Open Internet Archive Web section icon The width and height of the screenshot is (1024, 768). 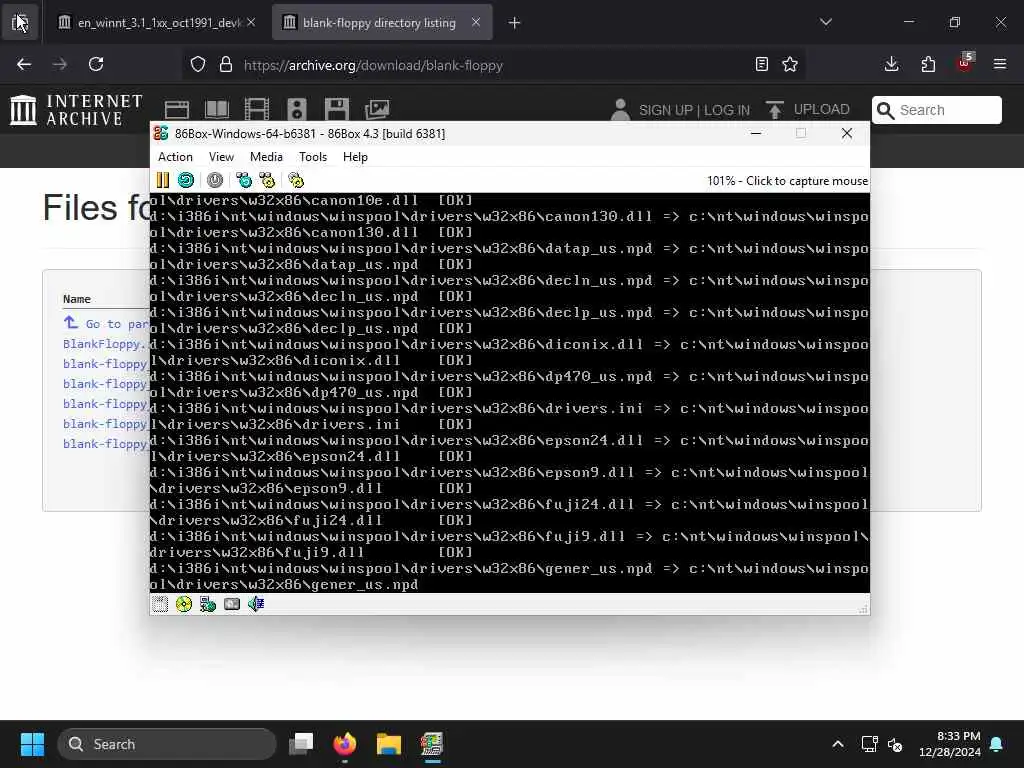pyautogui.click(x=176, y=110)
